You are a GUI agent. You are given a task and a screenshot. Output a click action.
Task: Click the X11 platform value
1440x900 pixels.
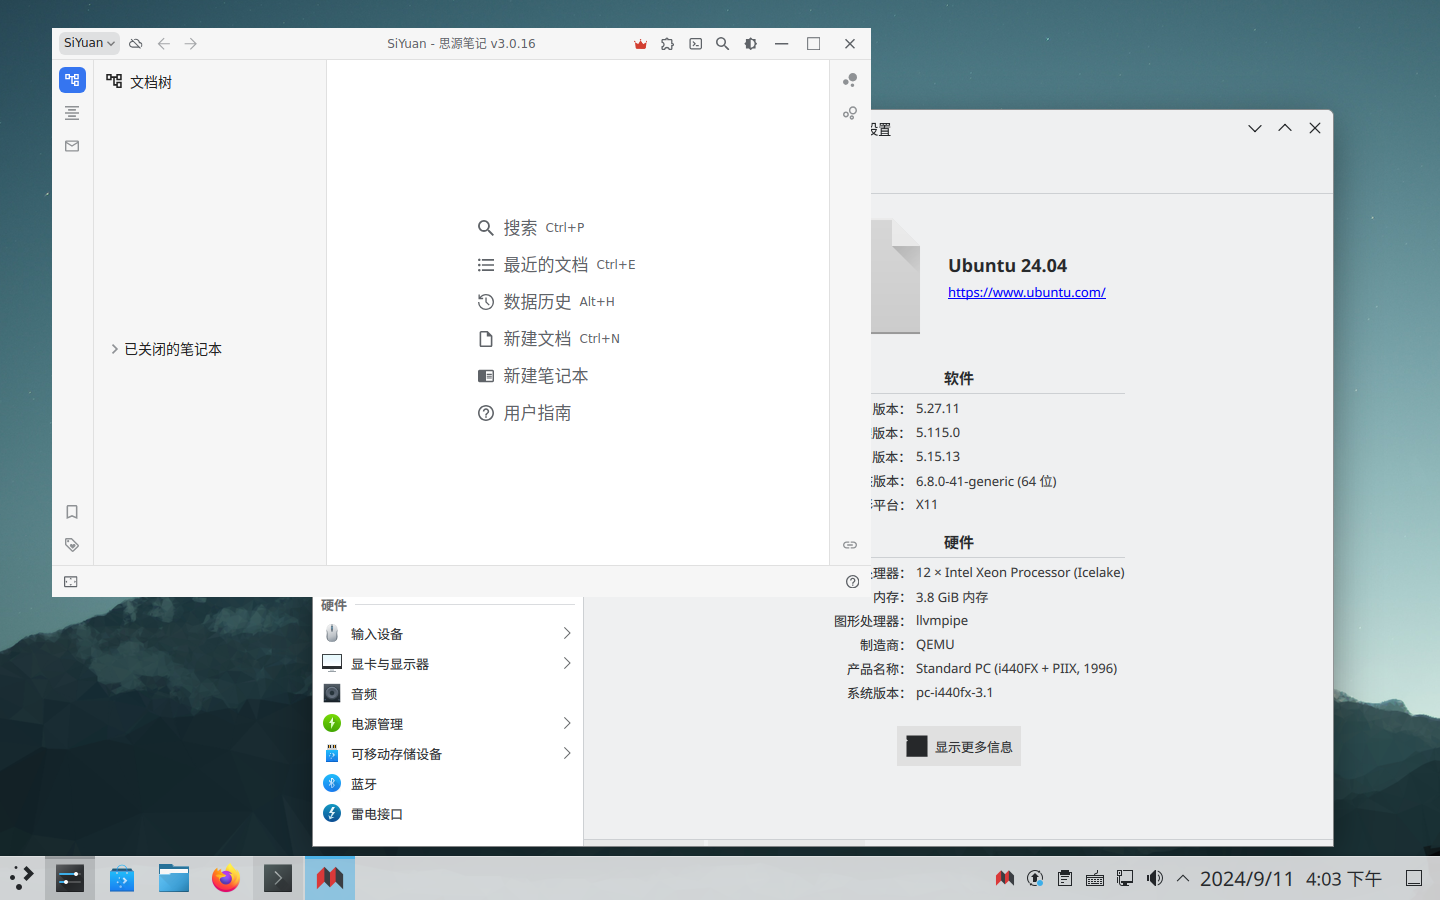coord(926,504)
